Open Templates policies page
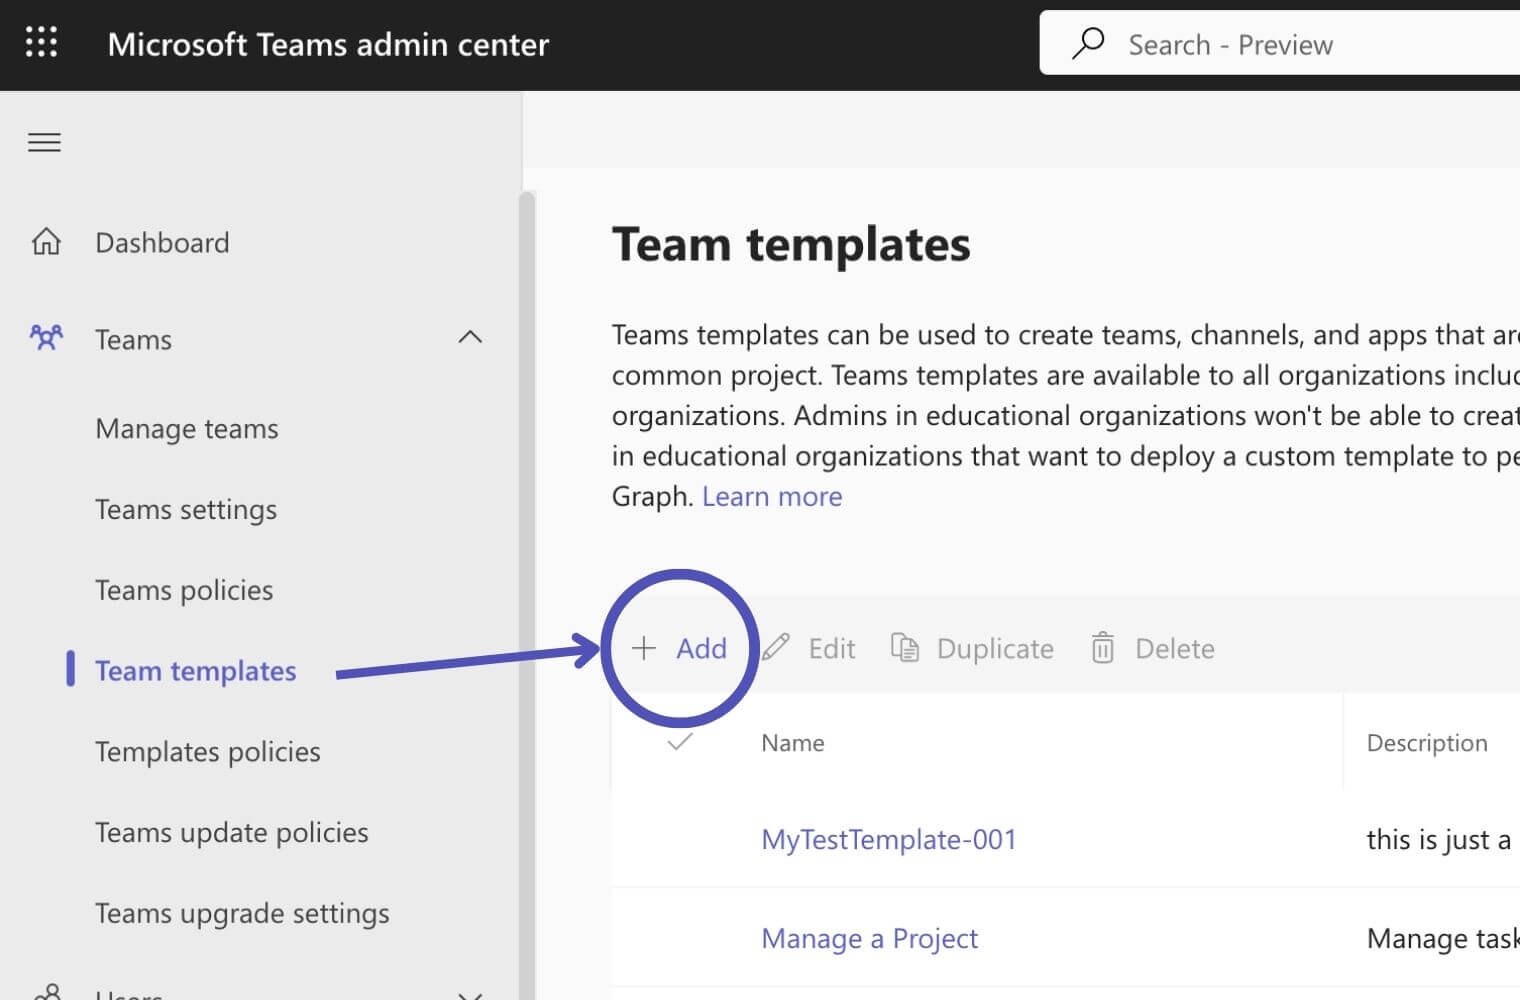1520x1000 pixels. (208, 751)
